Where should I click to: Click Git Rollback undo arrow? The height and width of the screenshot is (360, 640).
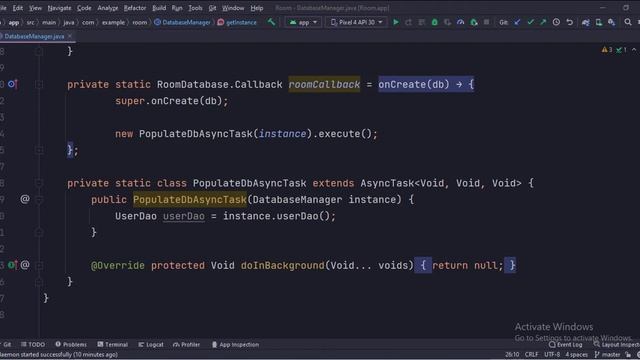point(570,22)
